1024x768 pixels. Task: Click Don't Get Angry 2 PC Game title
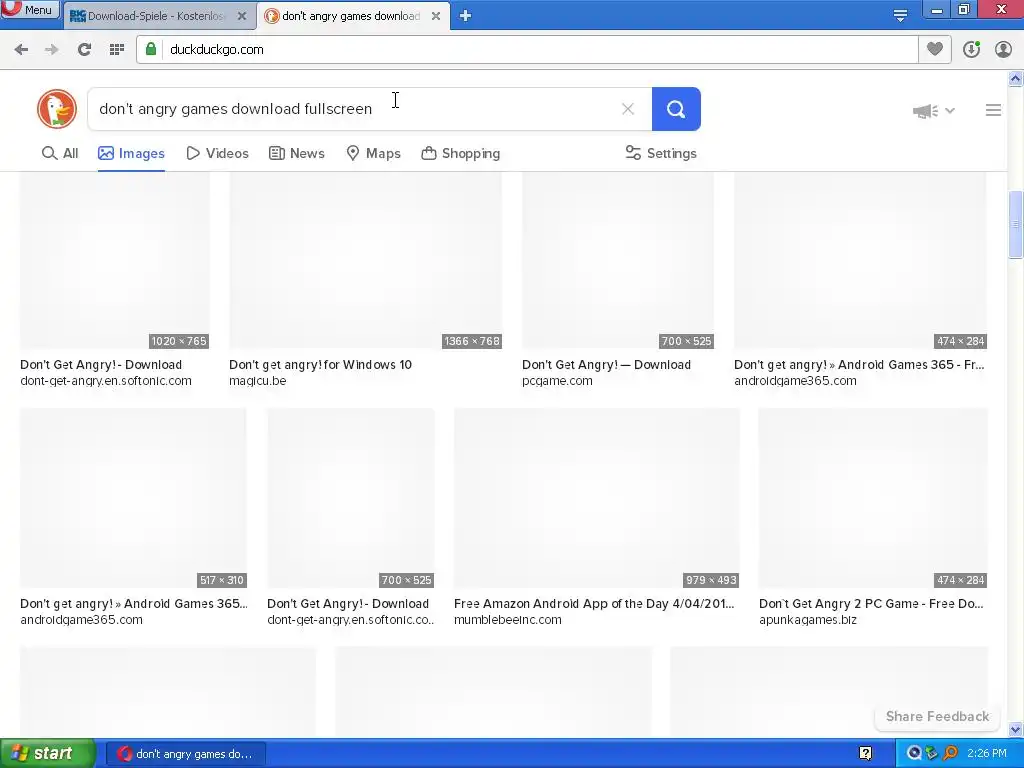[x=871, y=604]
